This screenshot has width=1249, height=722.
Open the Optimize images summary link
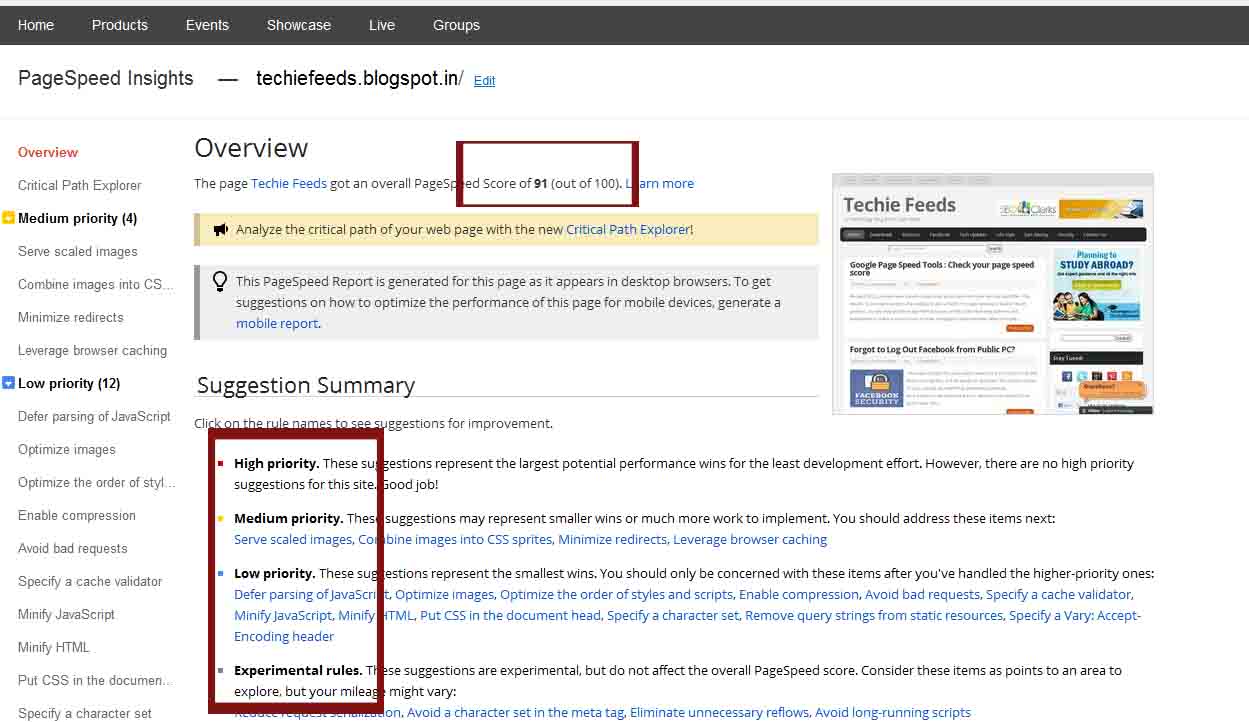pos(444,594)
